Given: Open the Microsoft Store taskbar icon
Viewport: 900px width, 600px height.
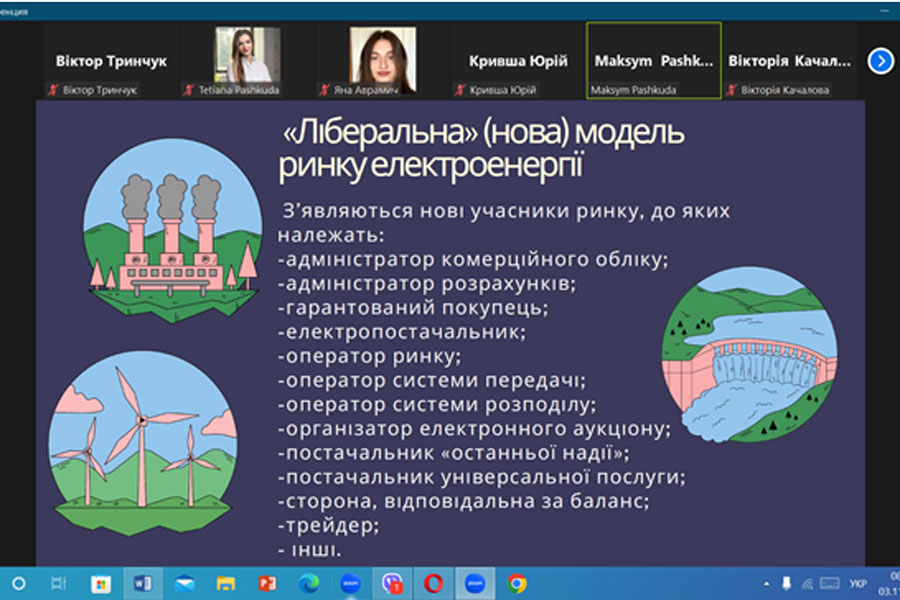Looking at the screenshot, I should click(101, 583).
